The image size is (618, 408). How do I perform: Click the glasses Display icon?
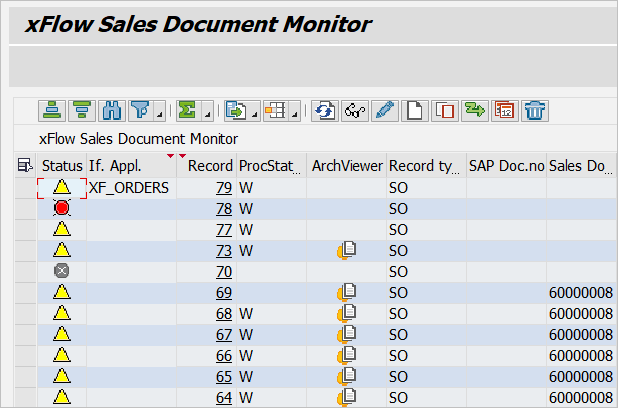tap(354, 110)
